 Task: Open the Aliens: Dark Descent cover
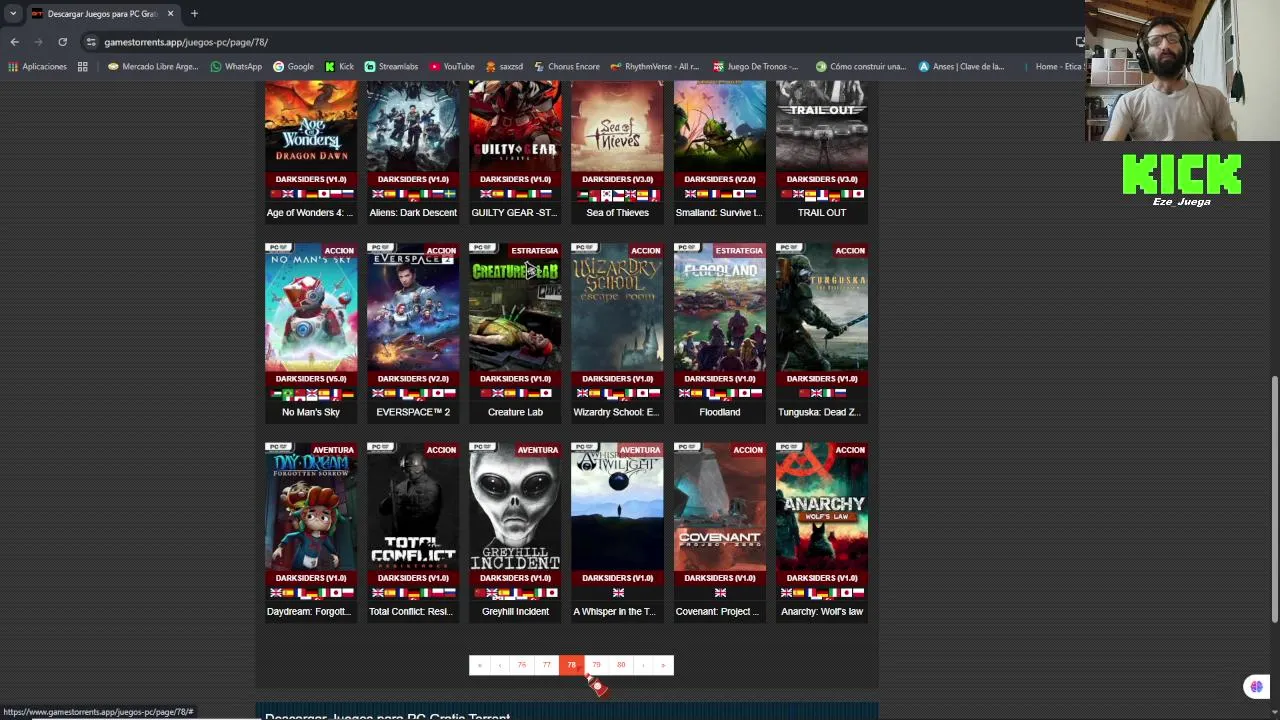tap(413, 127)
